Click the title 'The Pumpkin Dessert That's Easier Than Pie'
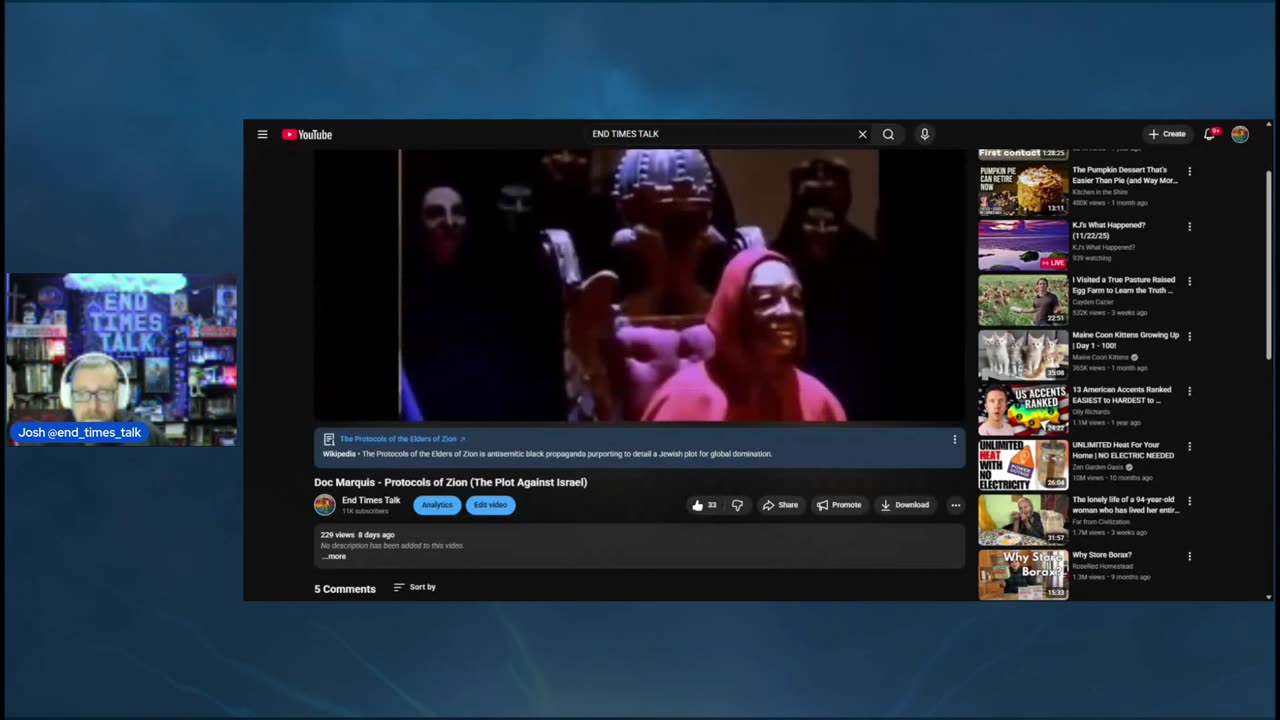The height and width of the screenshot is (720, 1280). click(1125, 175)
